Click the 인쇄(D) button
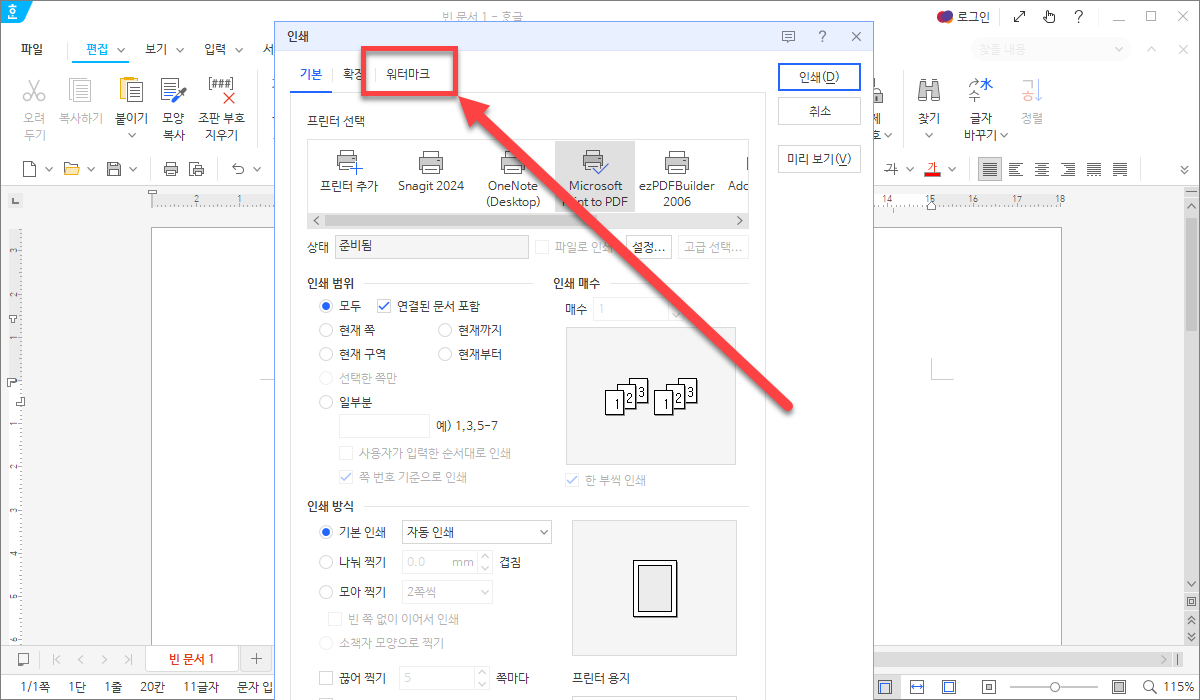Viewport: 1200px width, 700px height. pyautogui.click(x=818, y=77)
